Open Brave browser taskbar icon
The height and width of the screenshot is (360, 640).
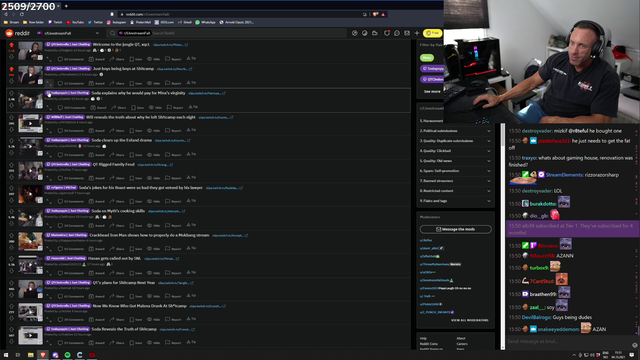click(43, 355)
